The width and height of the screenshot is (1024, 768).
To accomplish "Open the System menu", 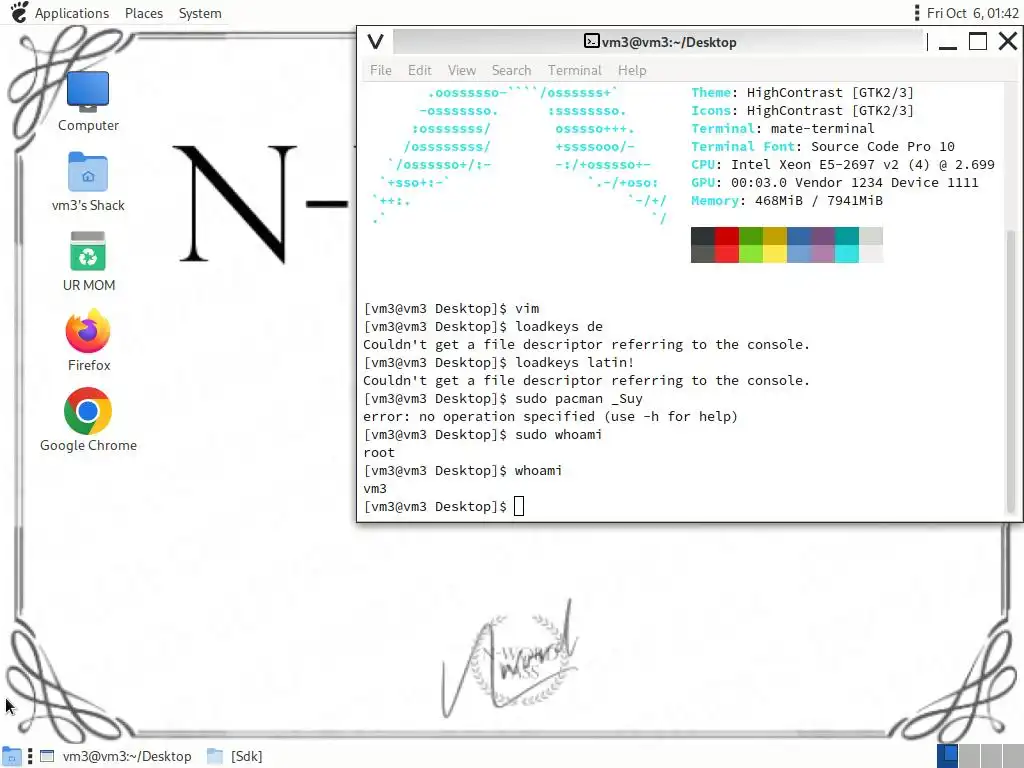I will click(x=200, y=13).
